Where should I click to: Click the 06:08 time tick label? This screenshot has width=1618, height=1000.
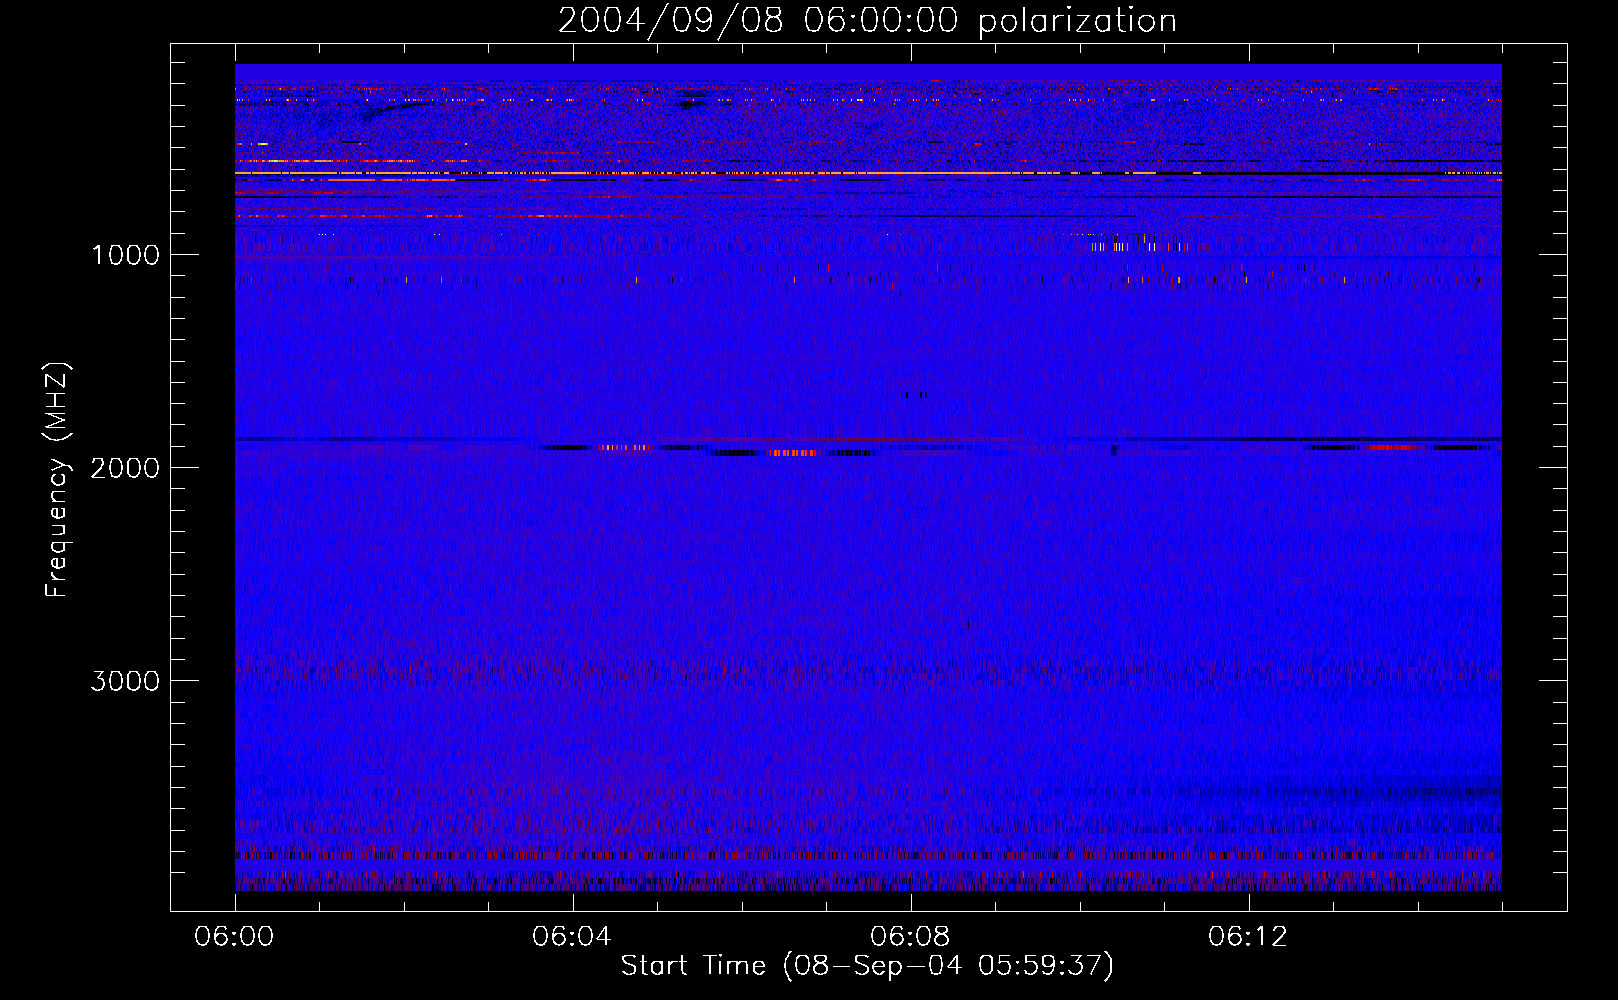pyautogui.click(x=910, y=937)
